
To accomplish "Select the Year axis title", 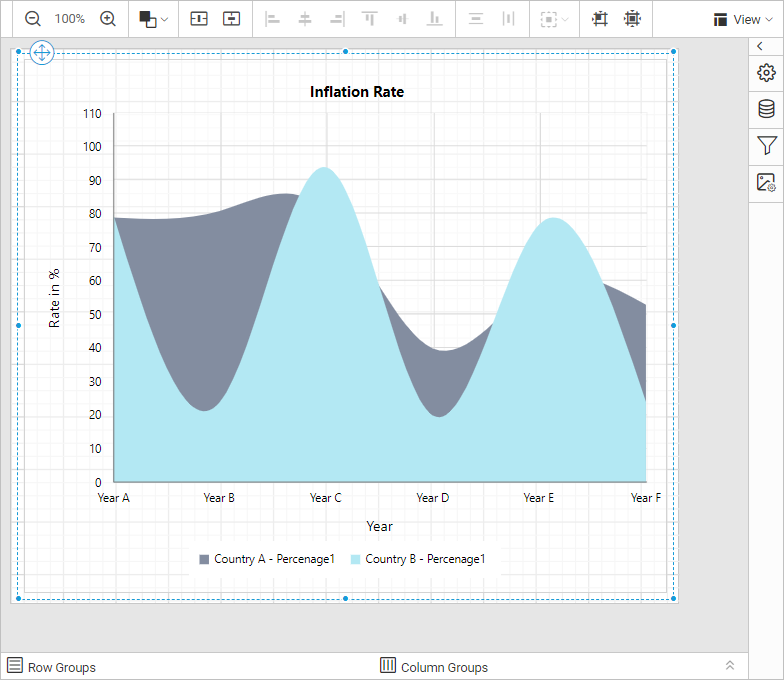I will coord(380,526).
